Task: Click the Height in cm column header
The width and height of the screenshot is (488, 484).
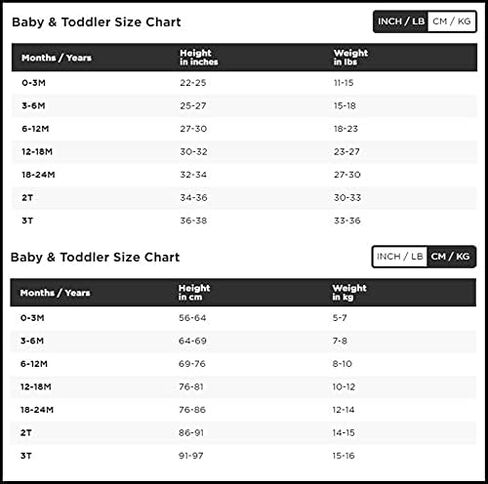Action: 194,292
